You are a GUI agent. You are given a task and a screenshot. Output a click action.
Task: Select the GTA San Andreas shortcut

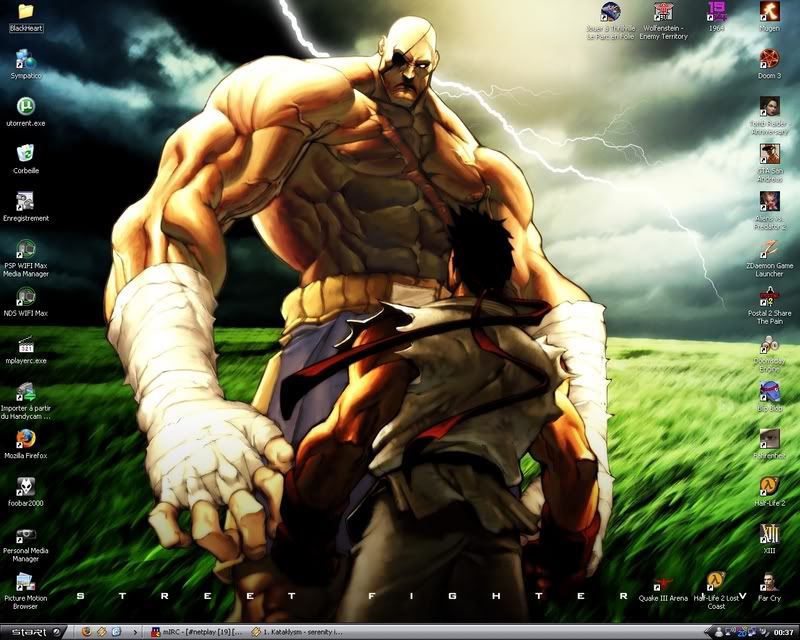(769, 163)
